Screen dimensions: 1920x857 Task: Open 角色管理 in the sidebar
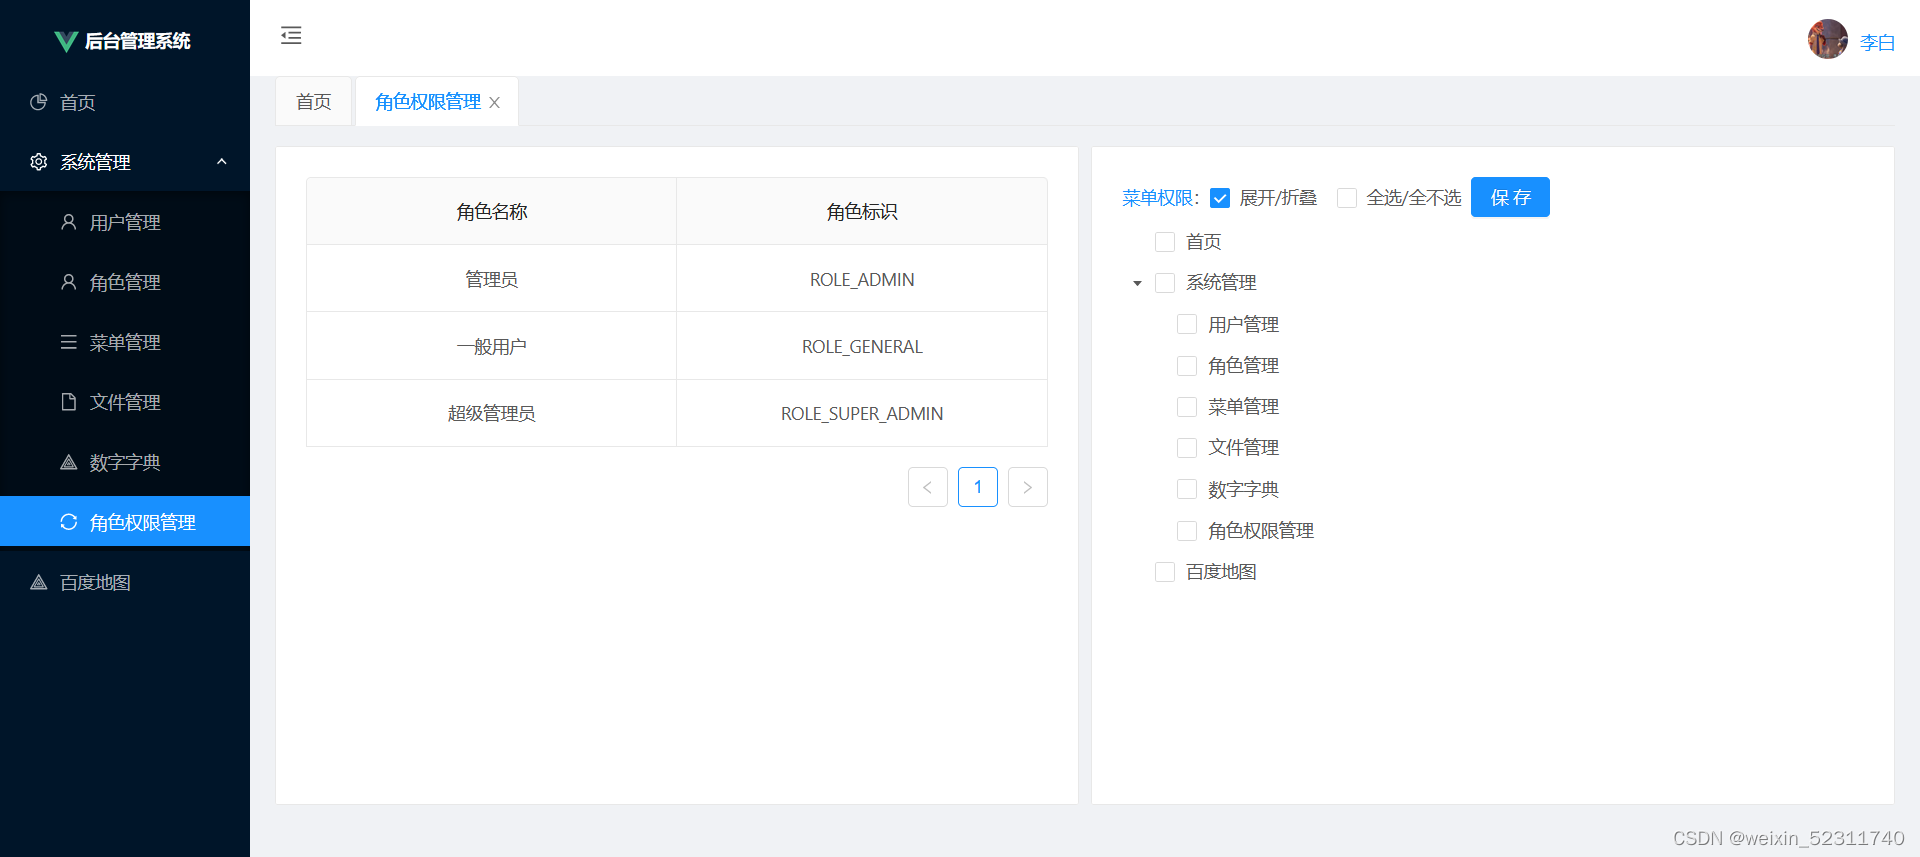click(x=125, y=282)
